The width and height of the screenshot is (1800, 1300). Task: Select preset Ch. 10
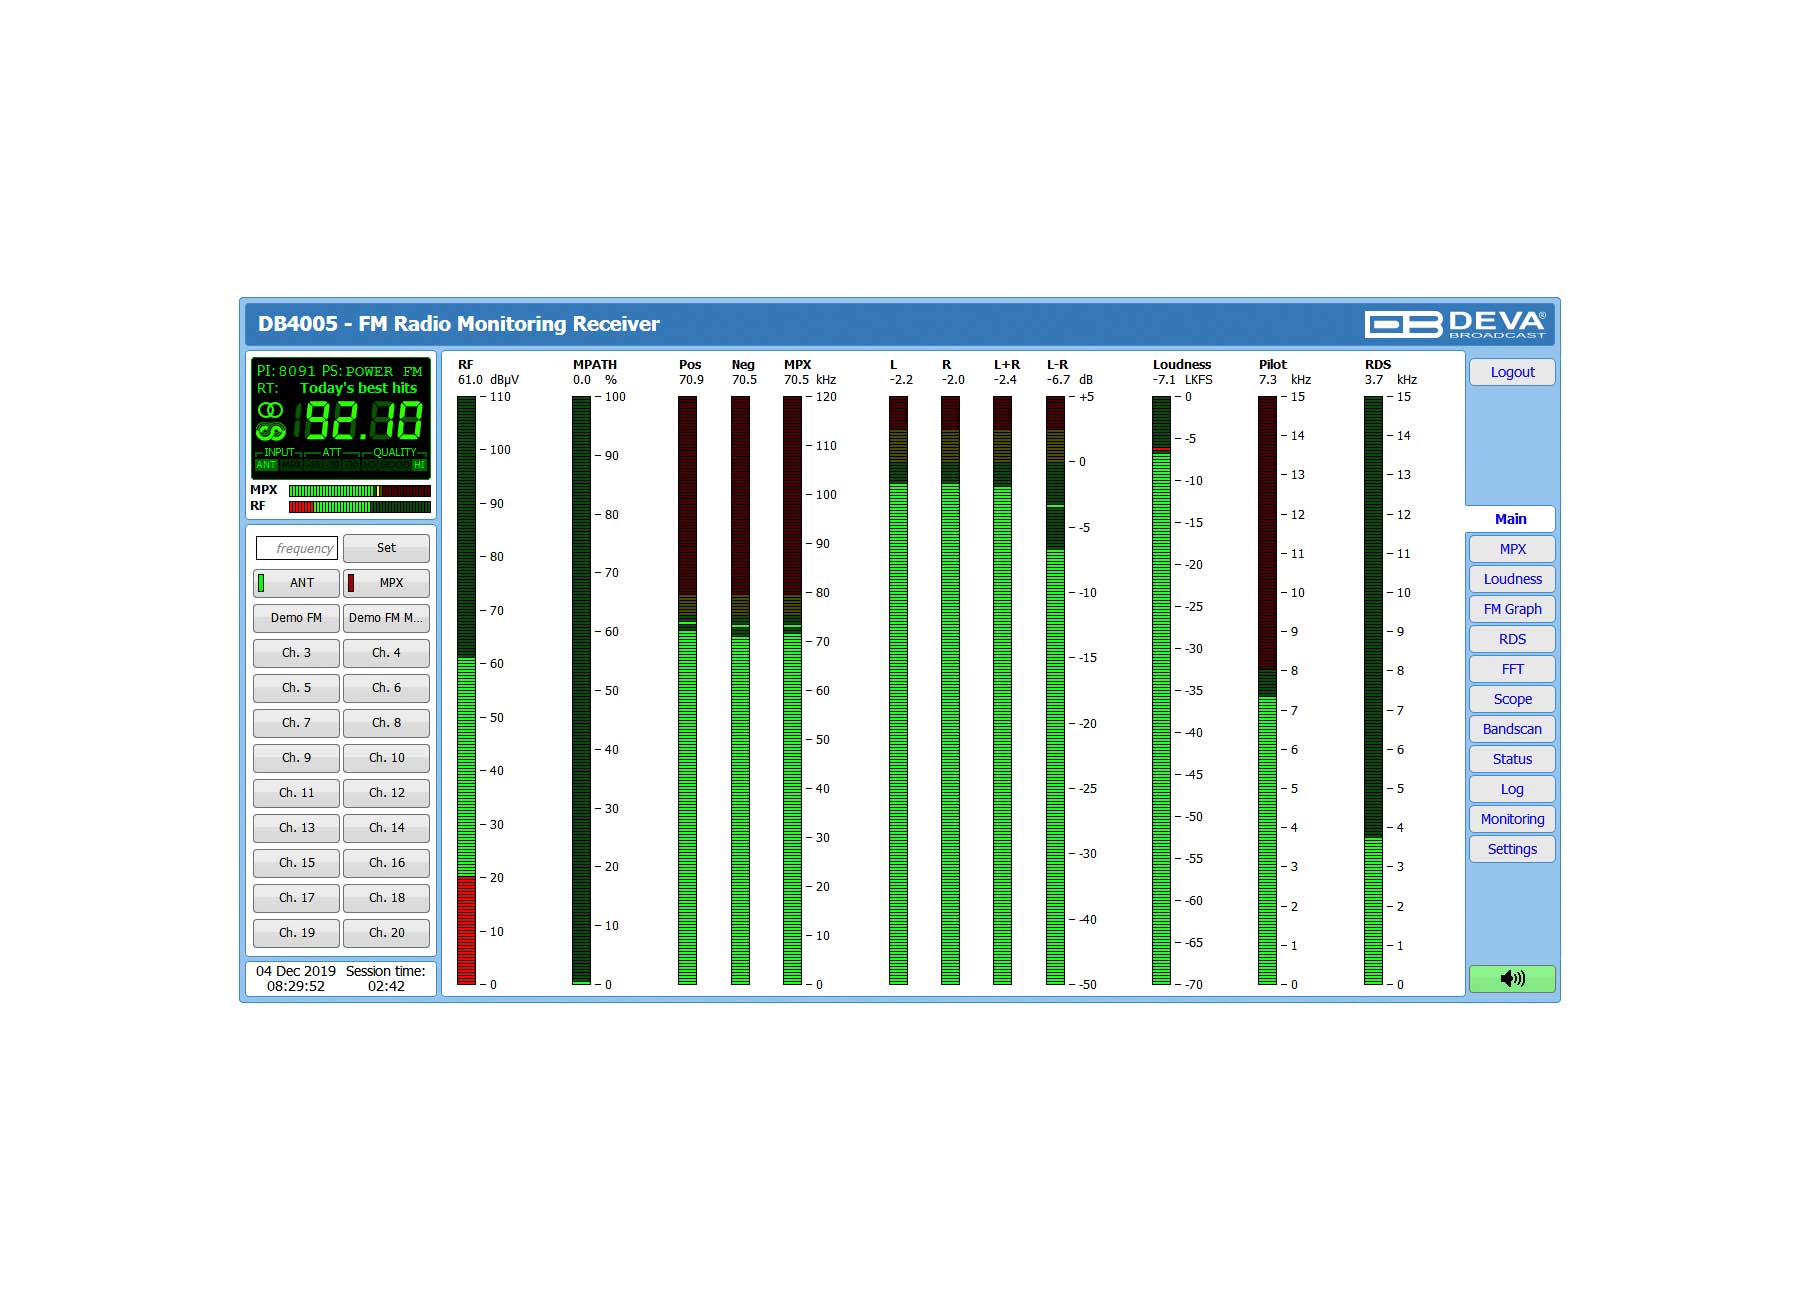(x=386, y=758)
